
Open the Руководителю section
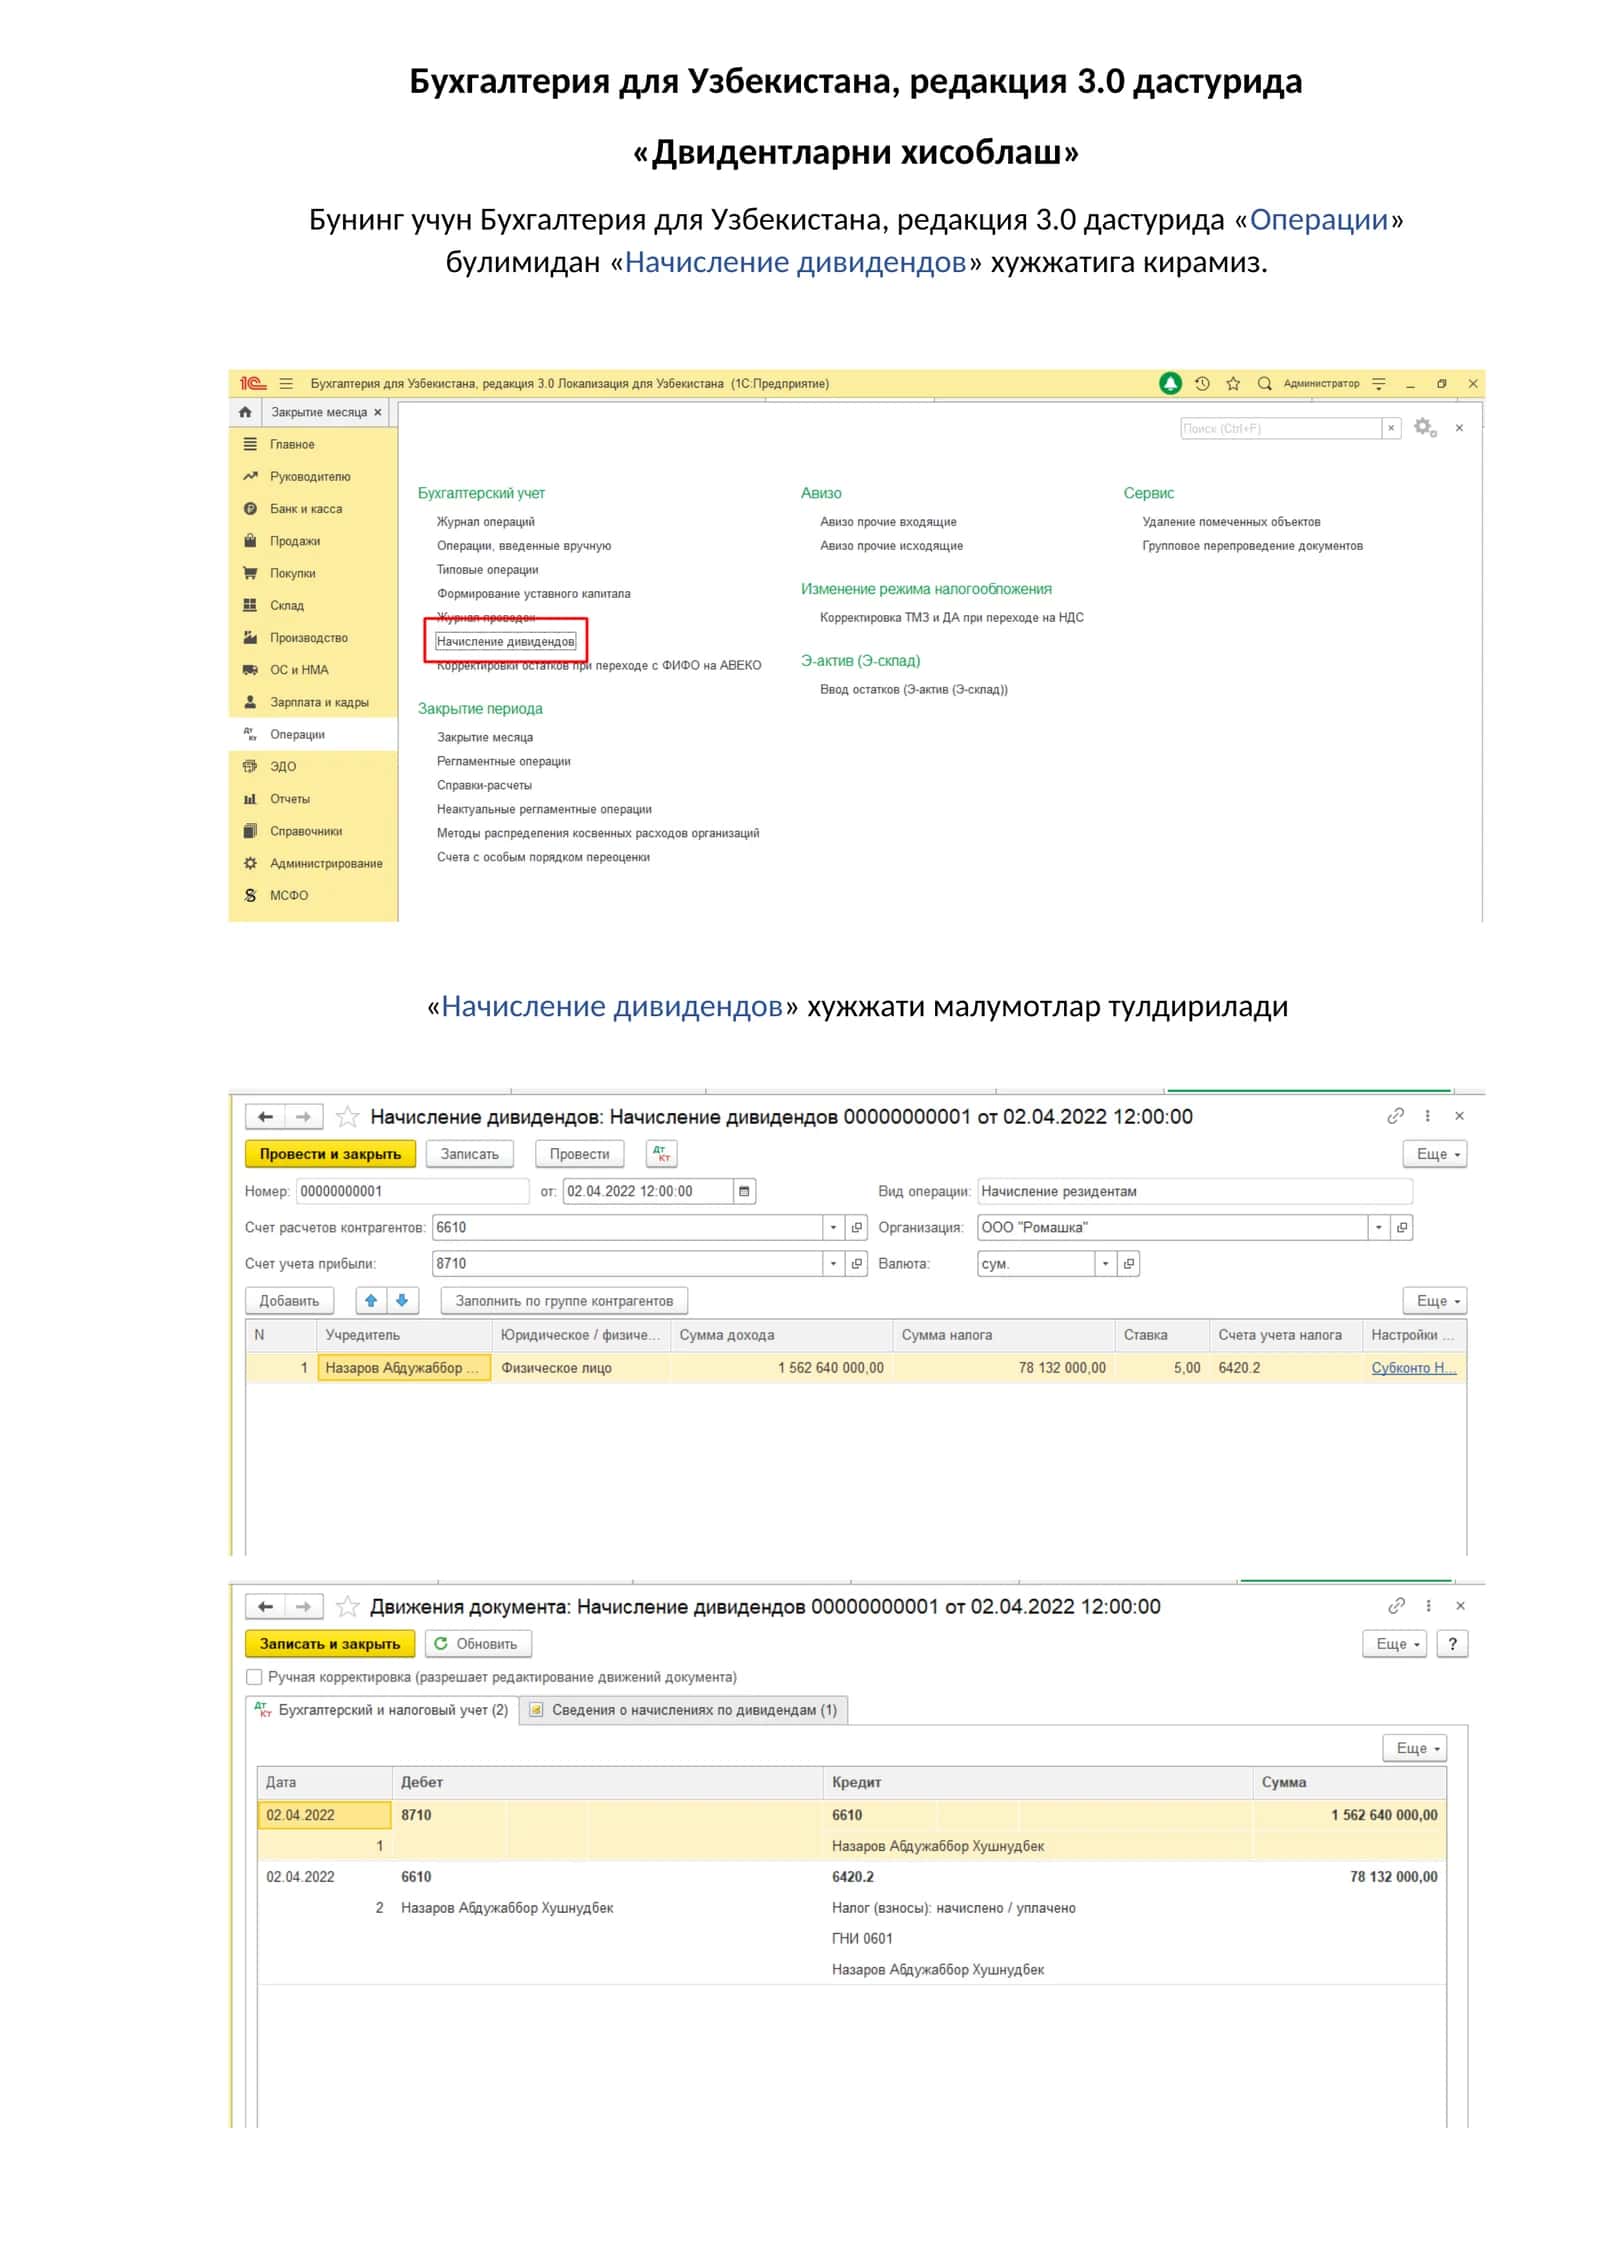coord(310,477)
